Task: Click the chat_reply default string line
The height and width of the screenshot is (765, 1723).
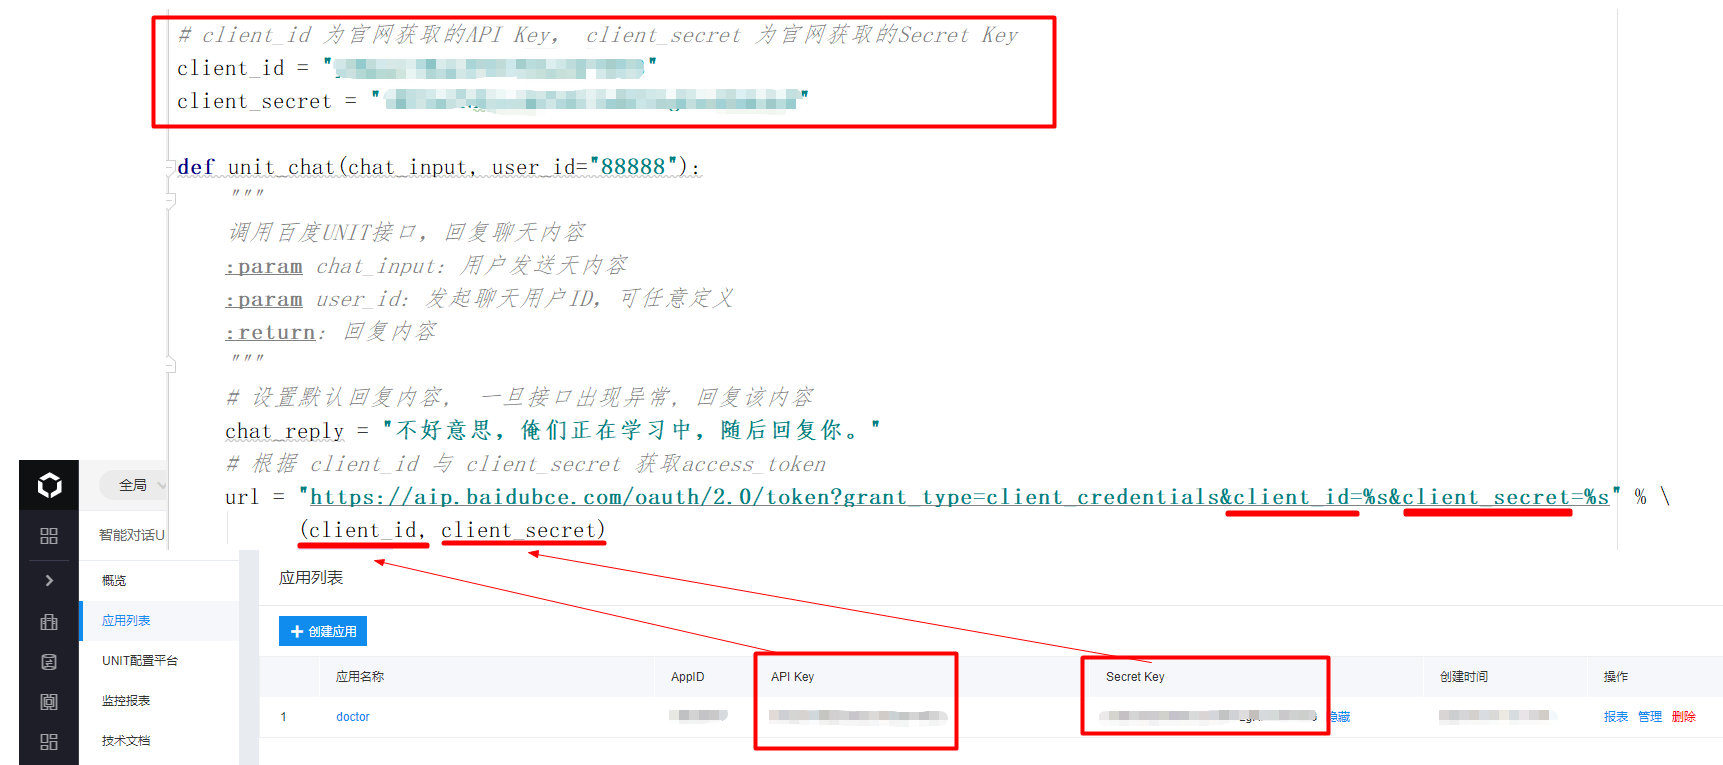Action: click(553, 430)
